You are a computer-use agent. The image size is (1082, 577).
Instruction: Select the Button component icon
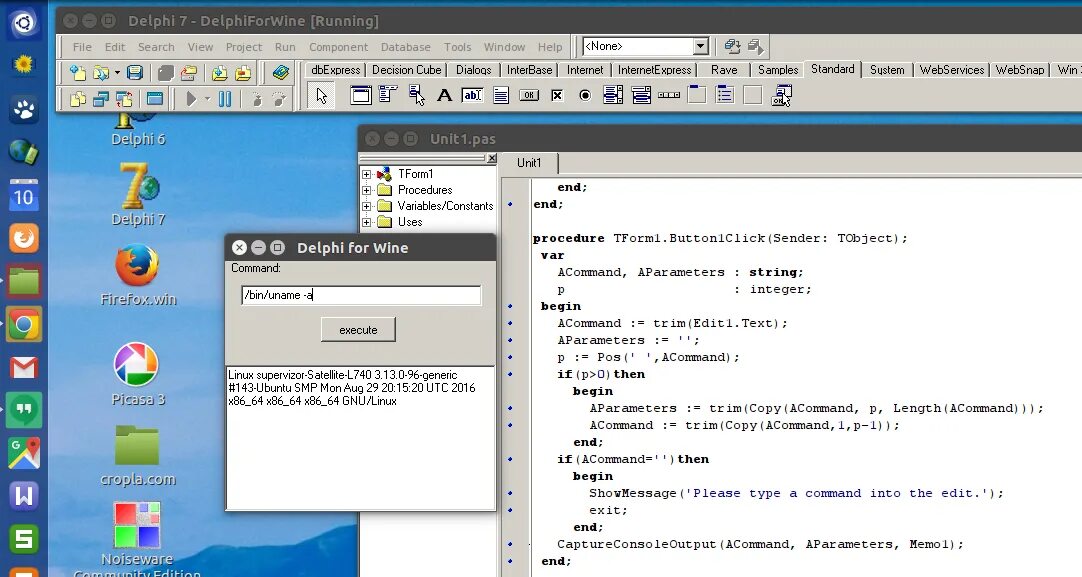pos(529,95)
